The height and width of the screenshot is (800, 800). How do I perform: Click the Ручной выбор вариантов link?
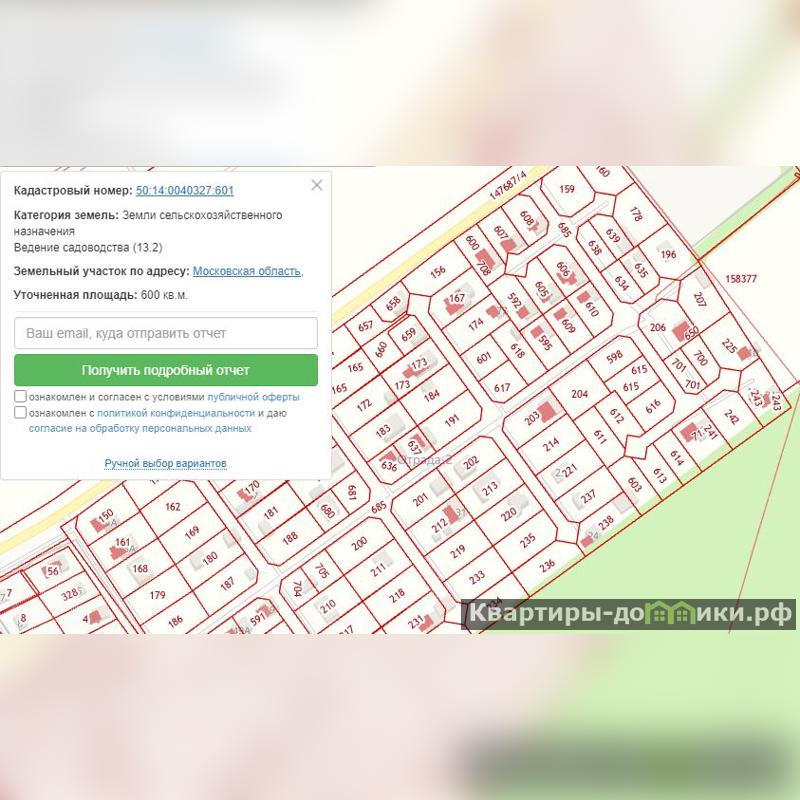[165, 463]
